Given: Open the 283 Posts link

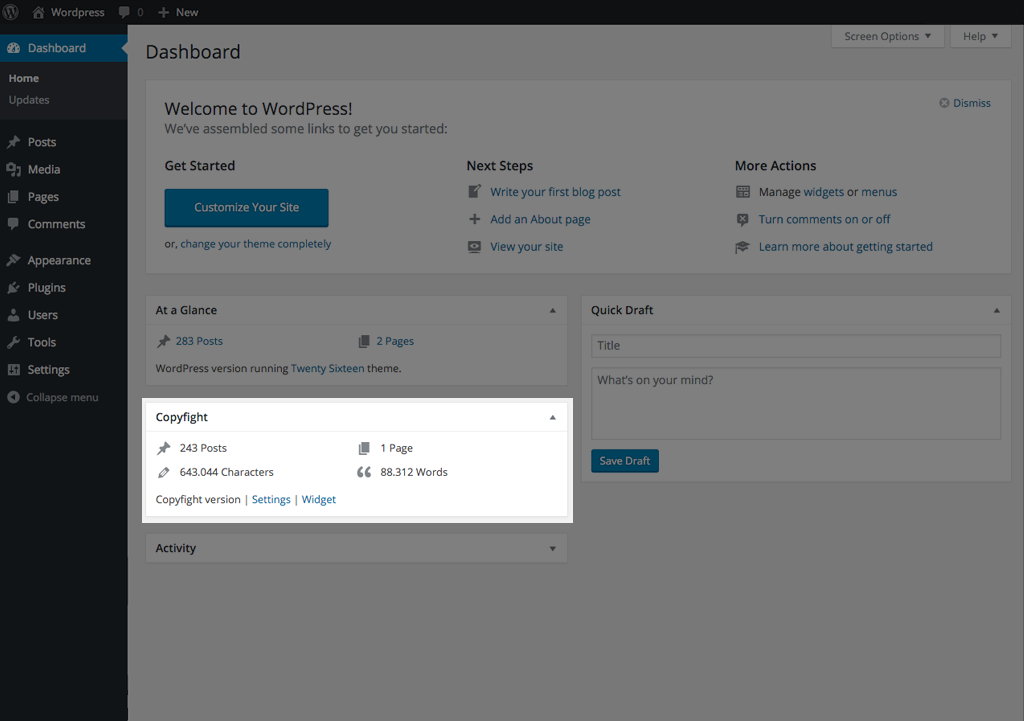Looking at the screenshot, I should 199,341.
